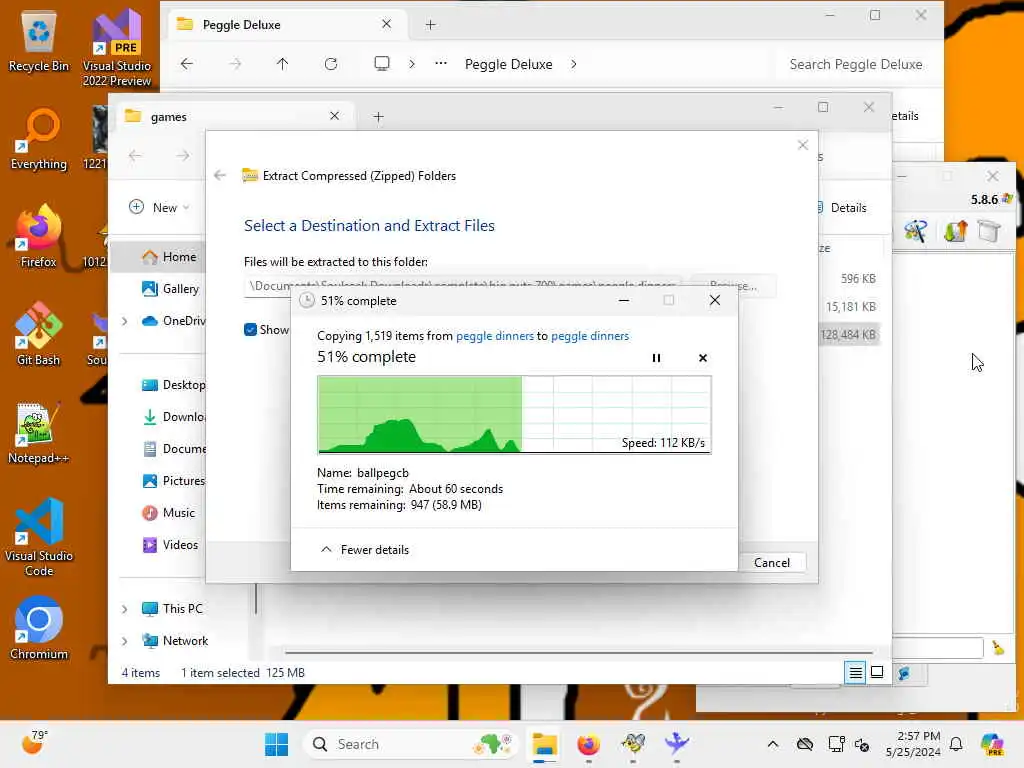The image size is (1024, 768).
Task: Show hidden system tray icons
Action: [773, 744]
